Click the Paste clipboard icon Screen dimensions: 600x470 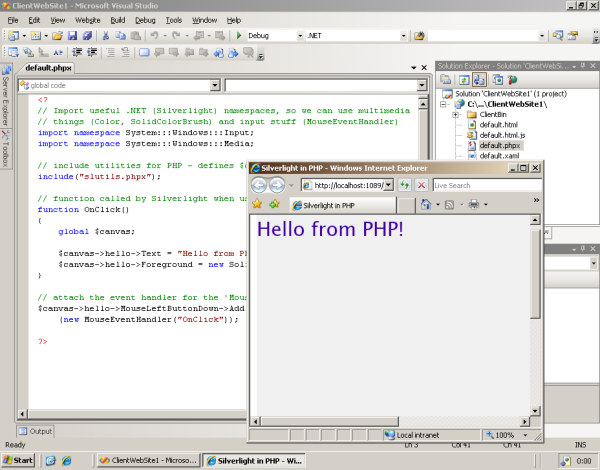pos(135,36)
